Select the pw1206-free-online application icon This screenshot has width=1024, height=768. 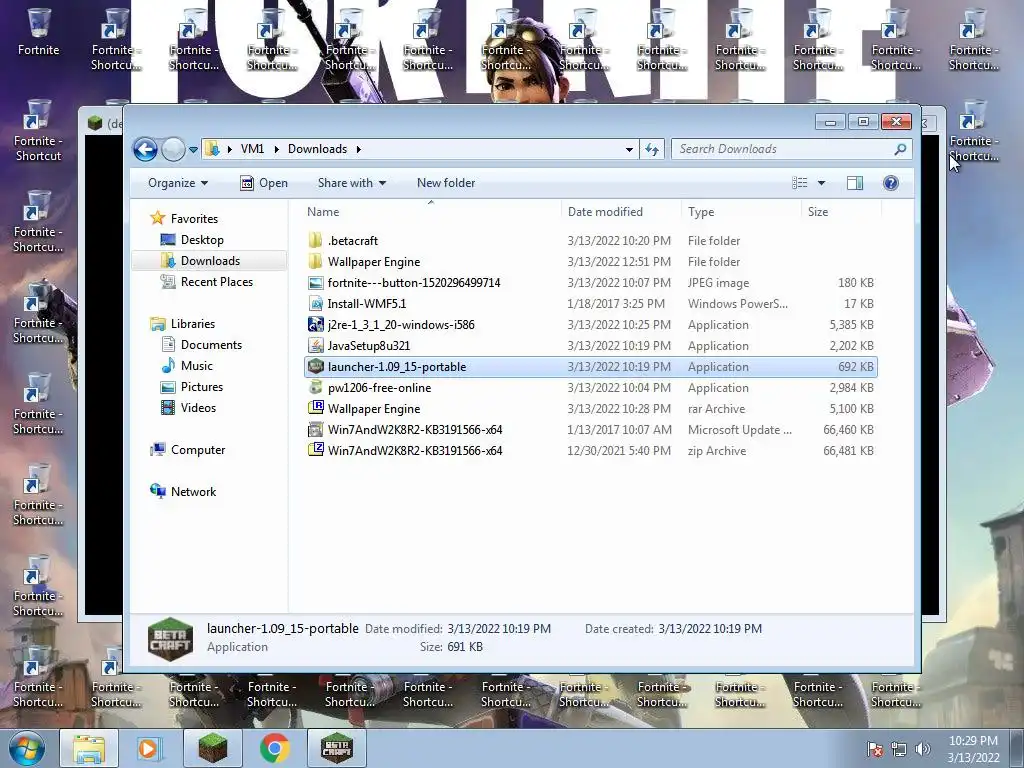(x=315, y=387)
